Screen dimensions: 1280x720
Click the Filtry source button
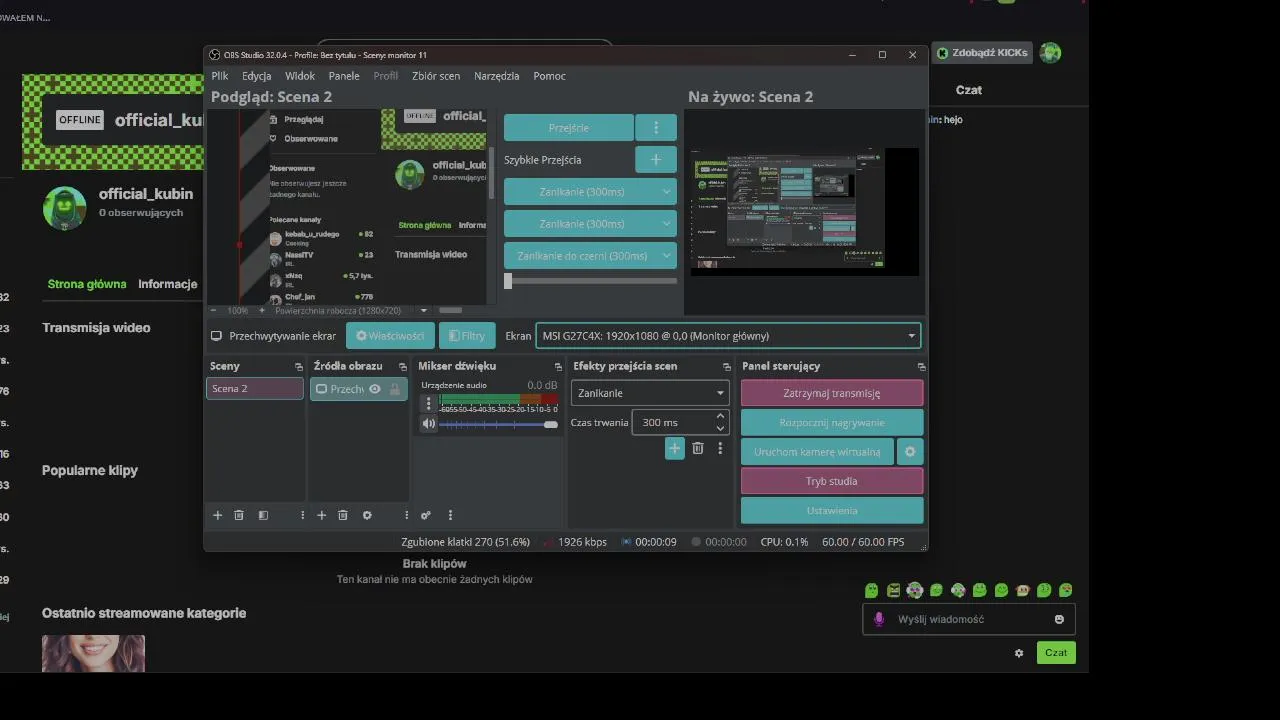coord(466,336)
